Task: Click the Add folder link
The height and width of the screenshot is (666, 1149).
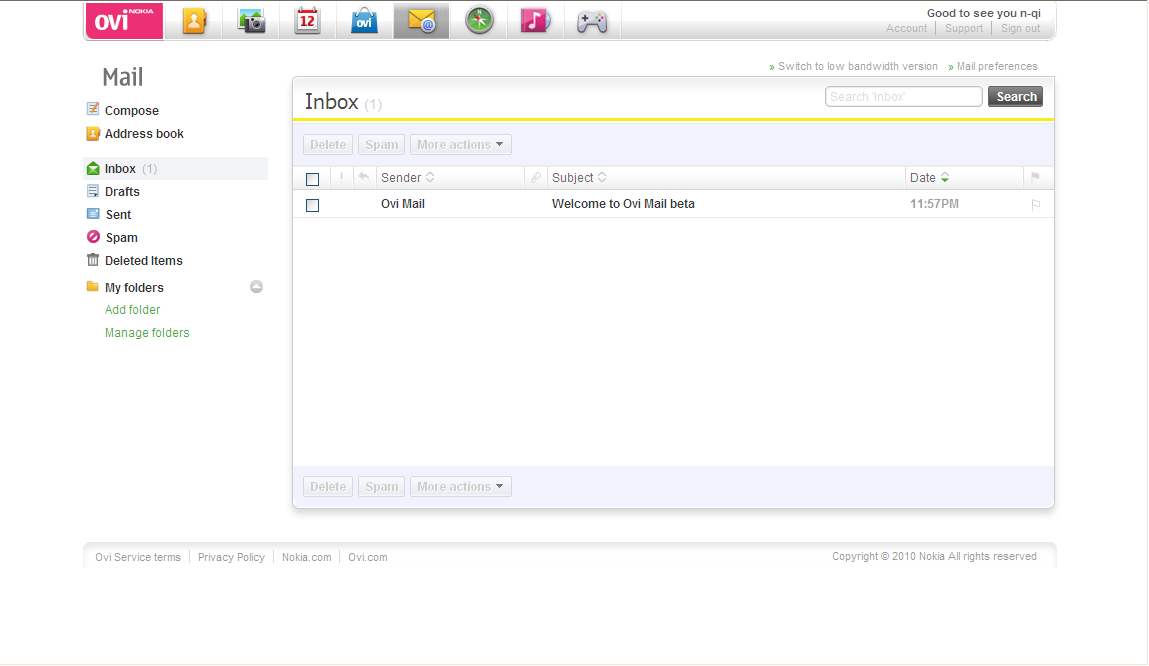Action: point(133,309)
